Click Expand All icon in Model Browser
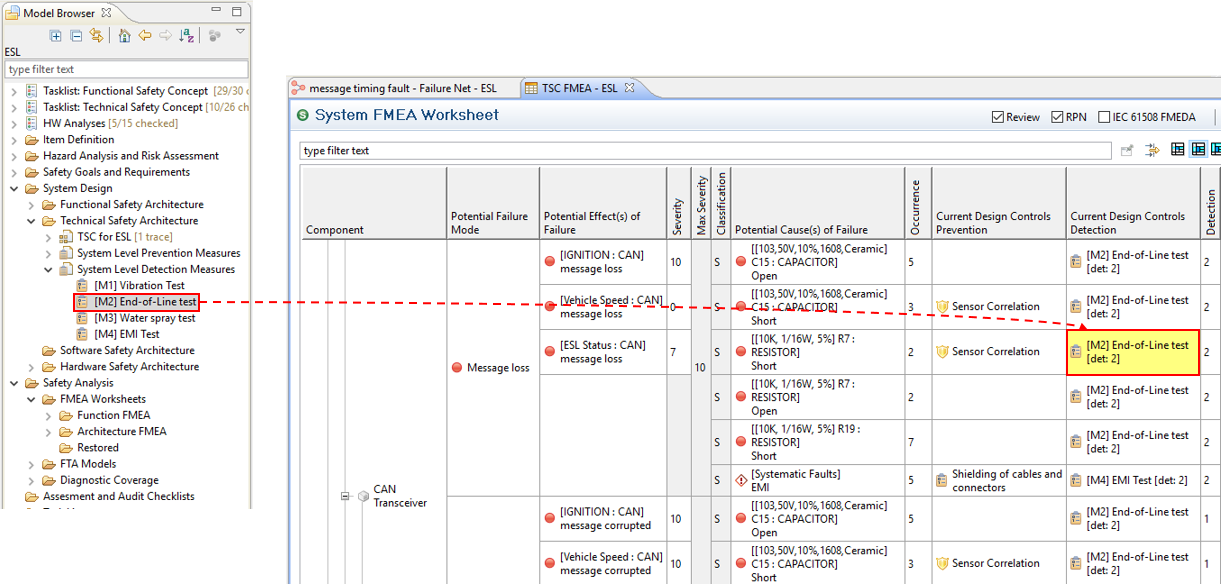1221x584 pixels. click(56, 36)
